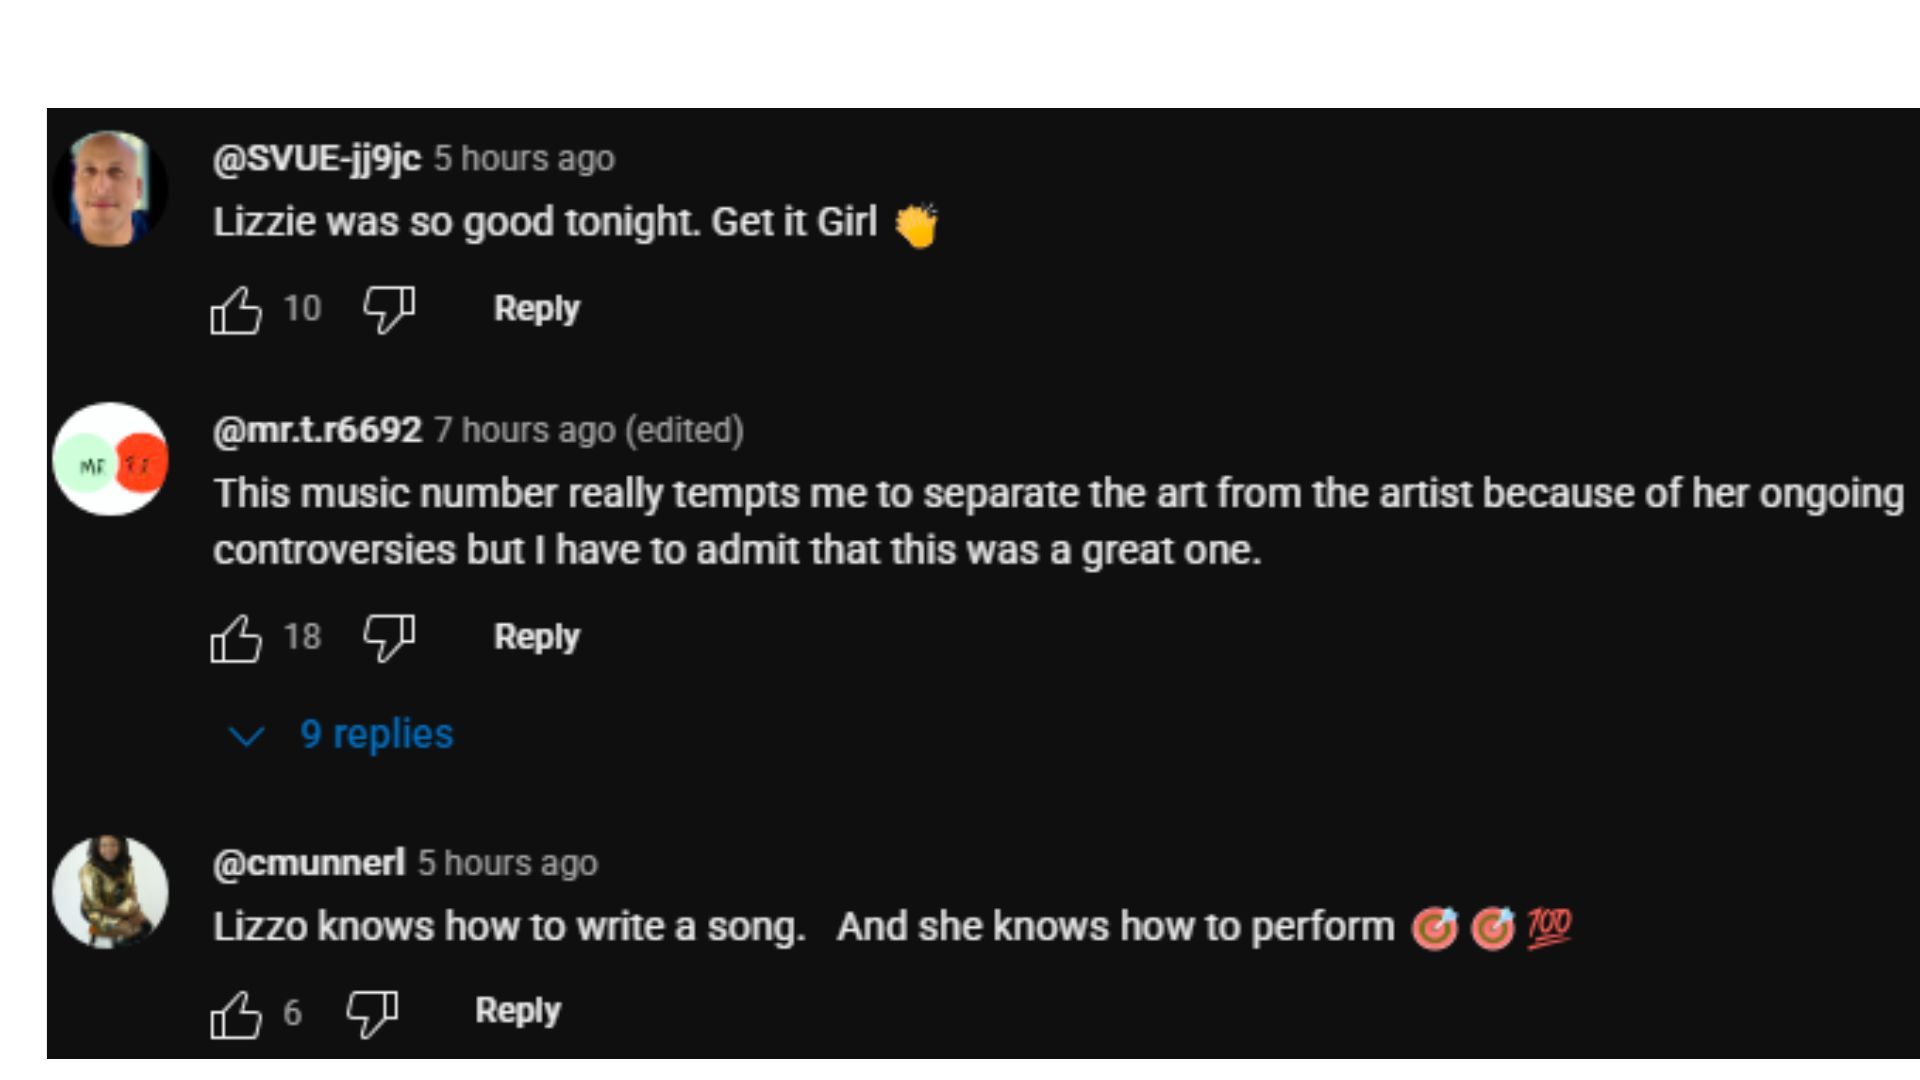Like the comment by @cmunnerl
The image size is (1920, 1080).
pyautogui.click(x=236, y=1014)
